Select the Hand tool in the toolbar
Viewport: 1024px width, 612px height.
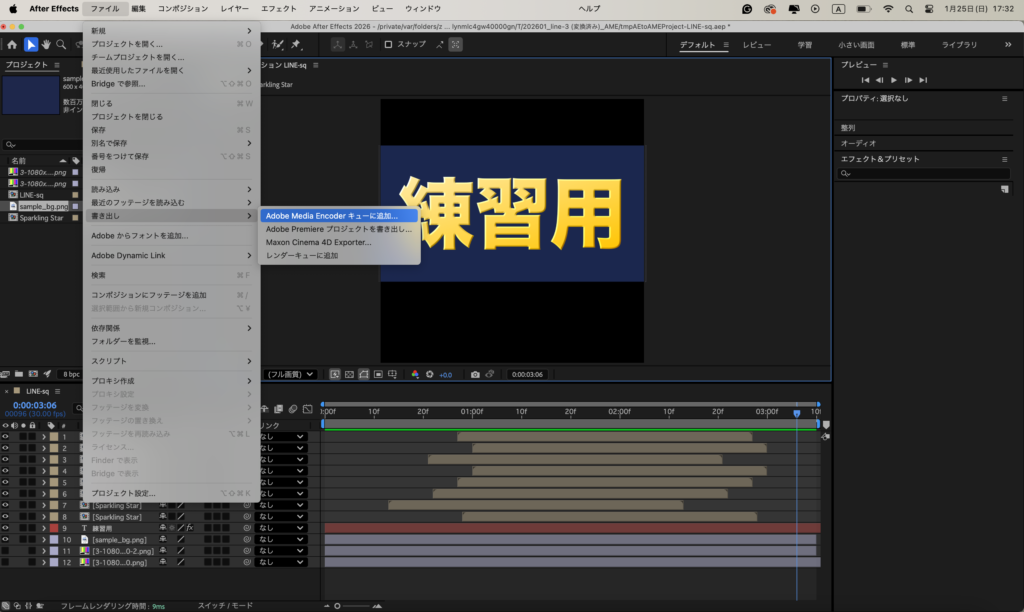[46, 45]
